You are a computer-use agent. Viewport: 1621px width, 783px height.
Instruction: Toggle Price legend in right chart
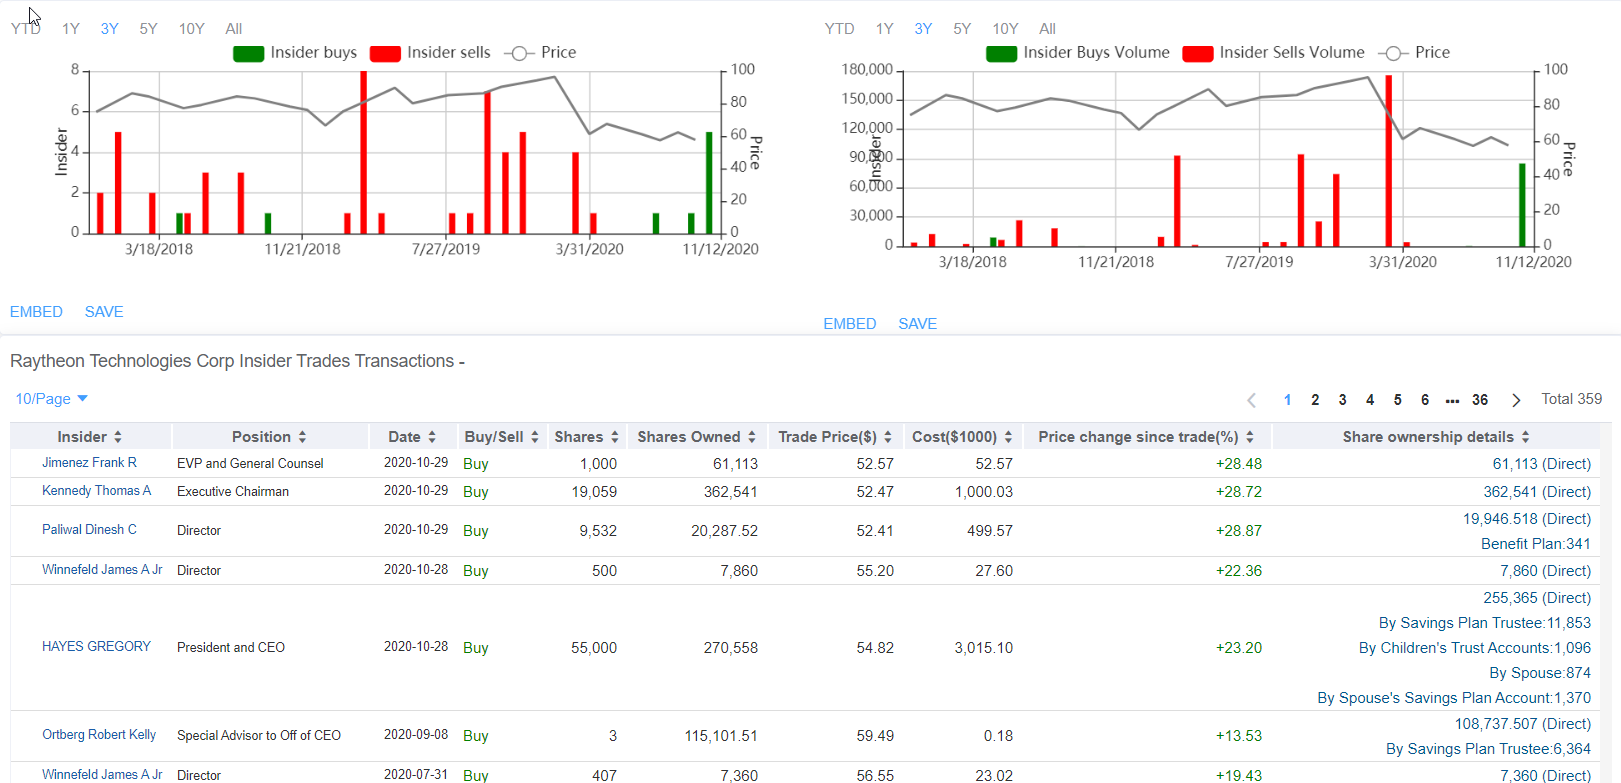[1415, 53]
